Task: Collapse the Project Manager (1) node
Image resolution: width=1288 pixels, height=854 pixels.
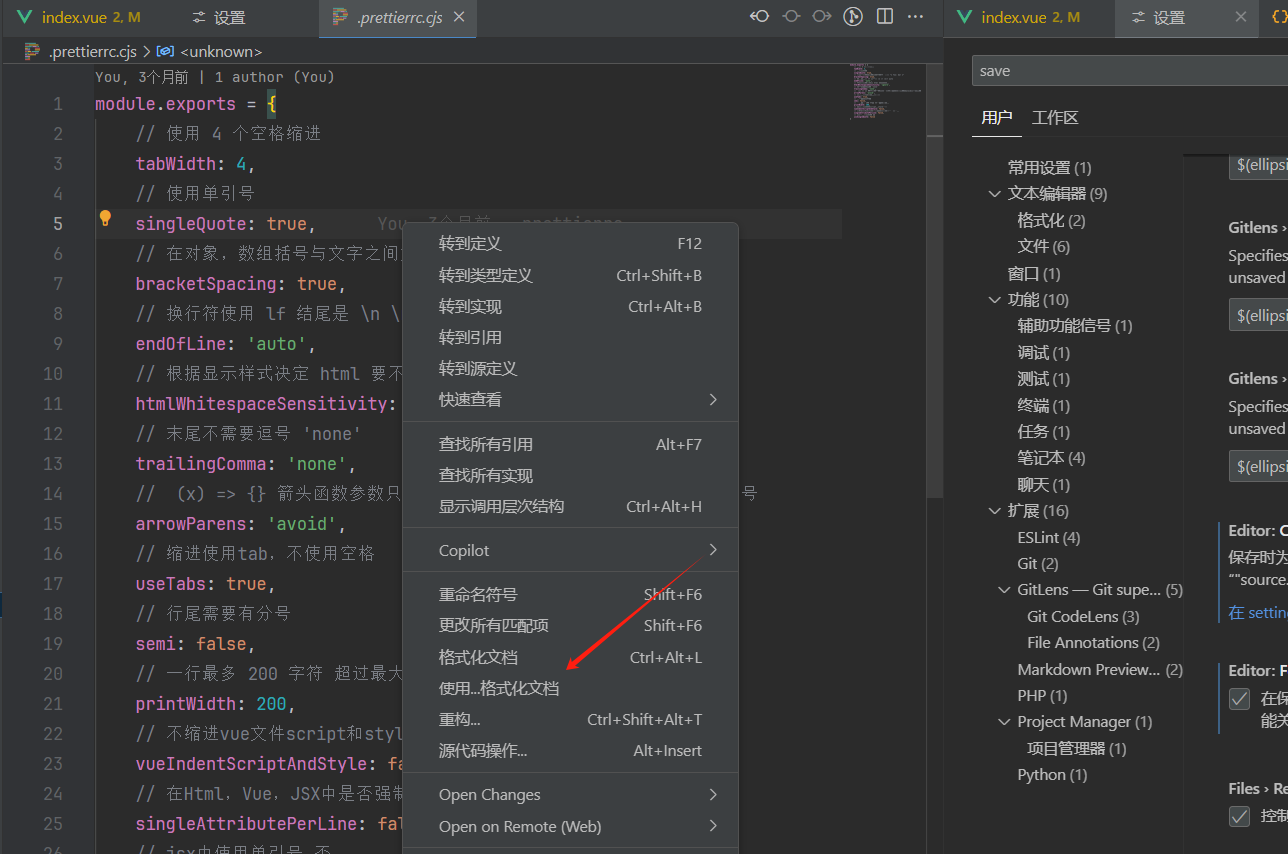Action: (1004, 722)
